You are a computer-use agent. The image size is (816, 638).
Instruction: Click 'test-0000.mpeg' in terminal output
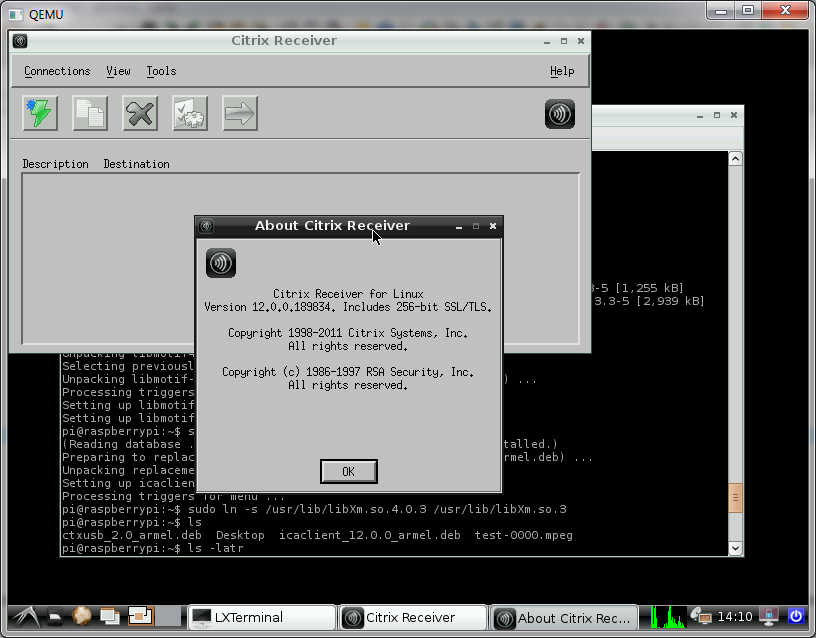[524, 535]
